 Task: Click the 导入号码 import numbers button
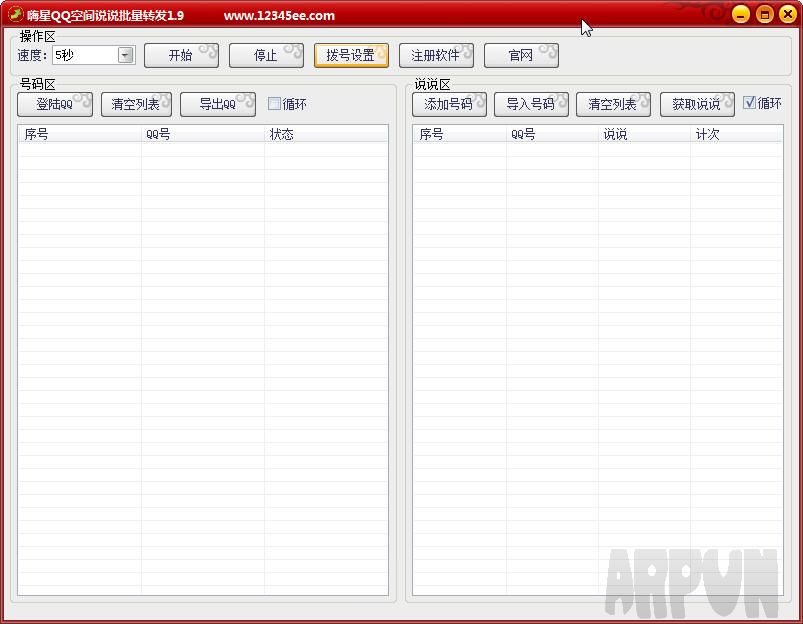[531, 105]
